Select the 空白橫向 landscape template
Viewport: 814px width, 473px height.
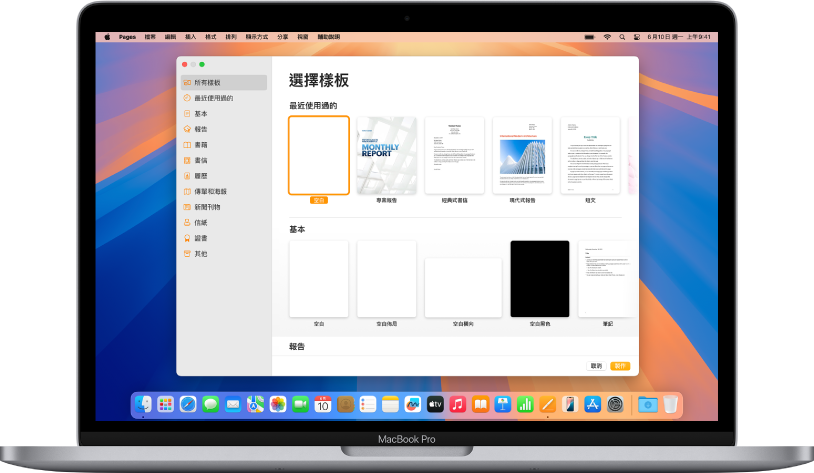tap(463, 287)
